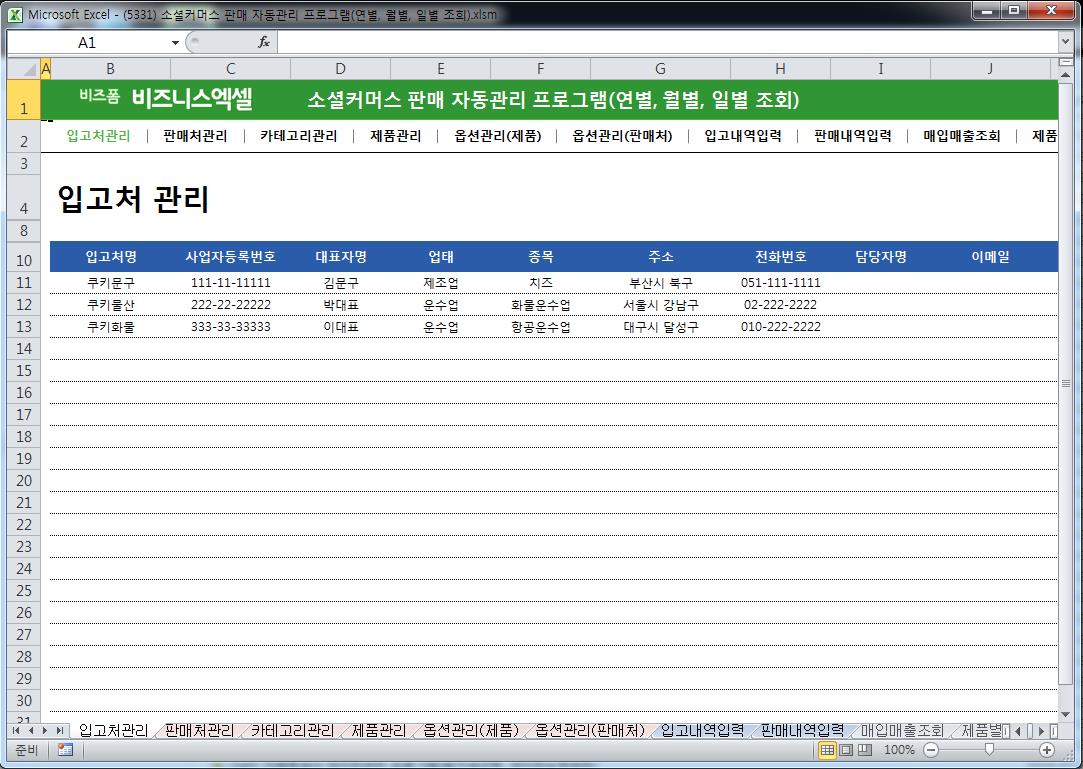Viewport: 1083px width, 769px height.
Task: Click previous sheet tab arrow
Action: click(30, 730)
